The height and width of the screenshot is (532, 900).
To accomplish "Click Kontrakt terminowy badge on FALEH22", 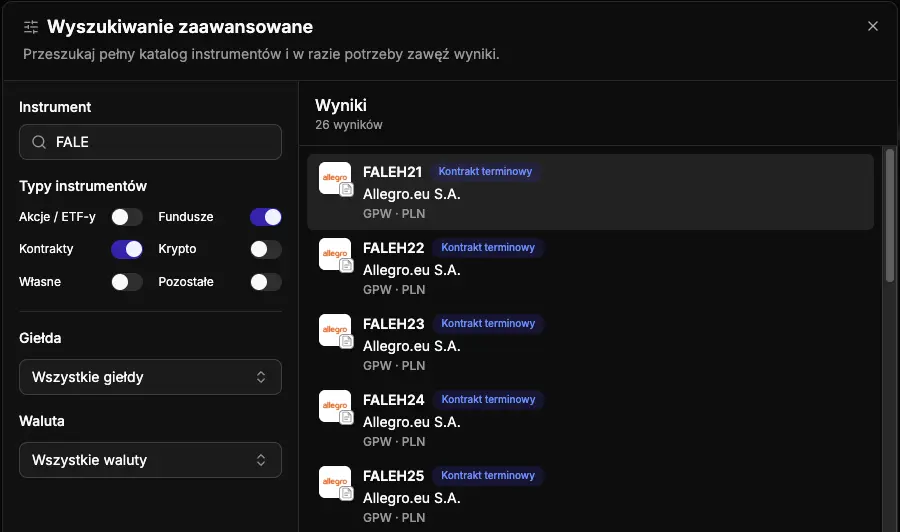I will point(488,247).
